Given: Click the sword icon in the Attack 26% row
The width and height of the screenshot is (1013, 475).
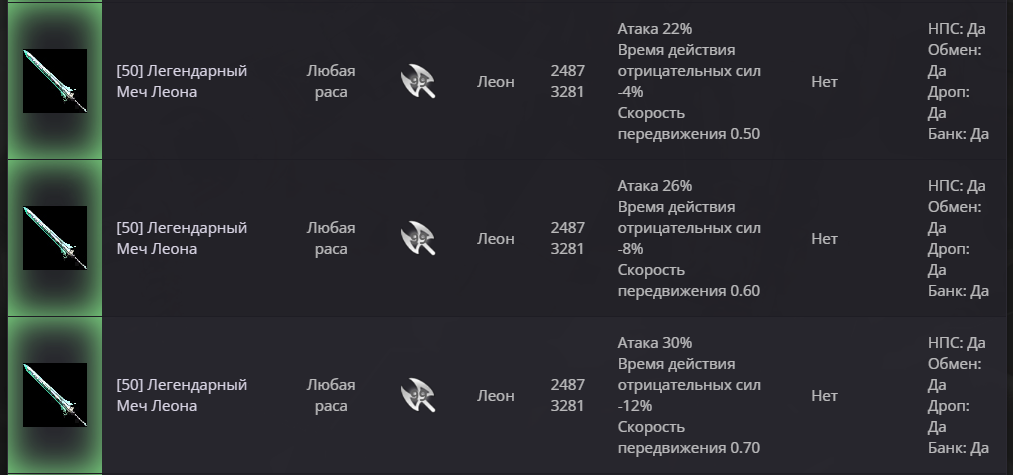Looking at the screenshot, I should (x=55, y=238).
